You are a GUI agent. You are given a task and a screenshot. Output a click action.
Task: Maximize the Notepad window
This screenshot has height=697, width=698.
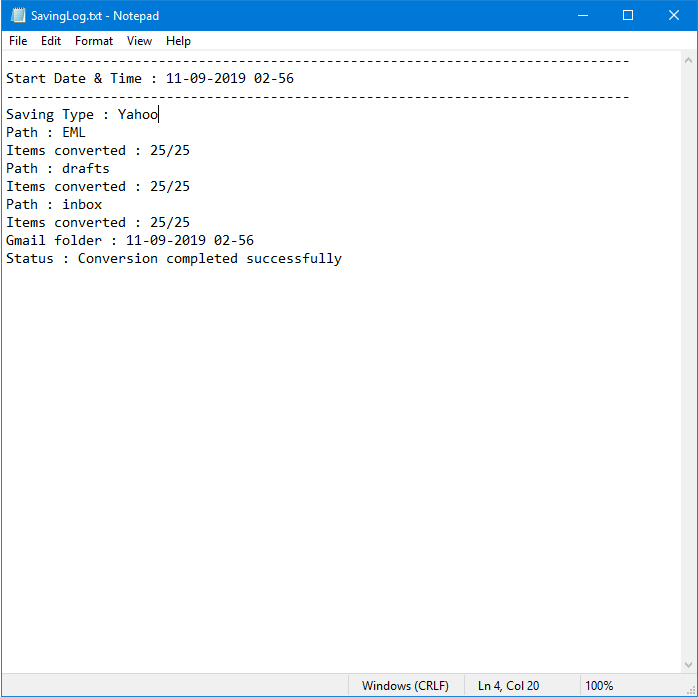coord(628,16)
